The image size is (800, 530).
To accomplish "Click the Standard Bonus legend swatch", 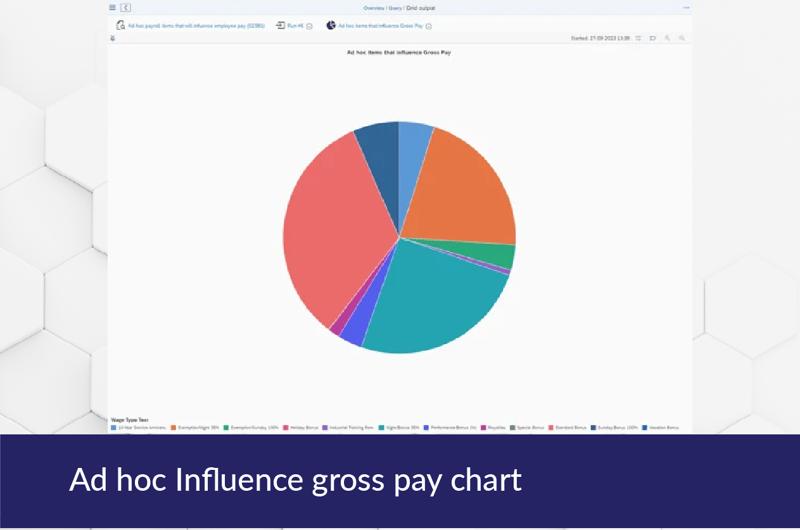I will 551,427.
